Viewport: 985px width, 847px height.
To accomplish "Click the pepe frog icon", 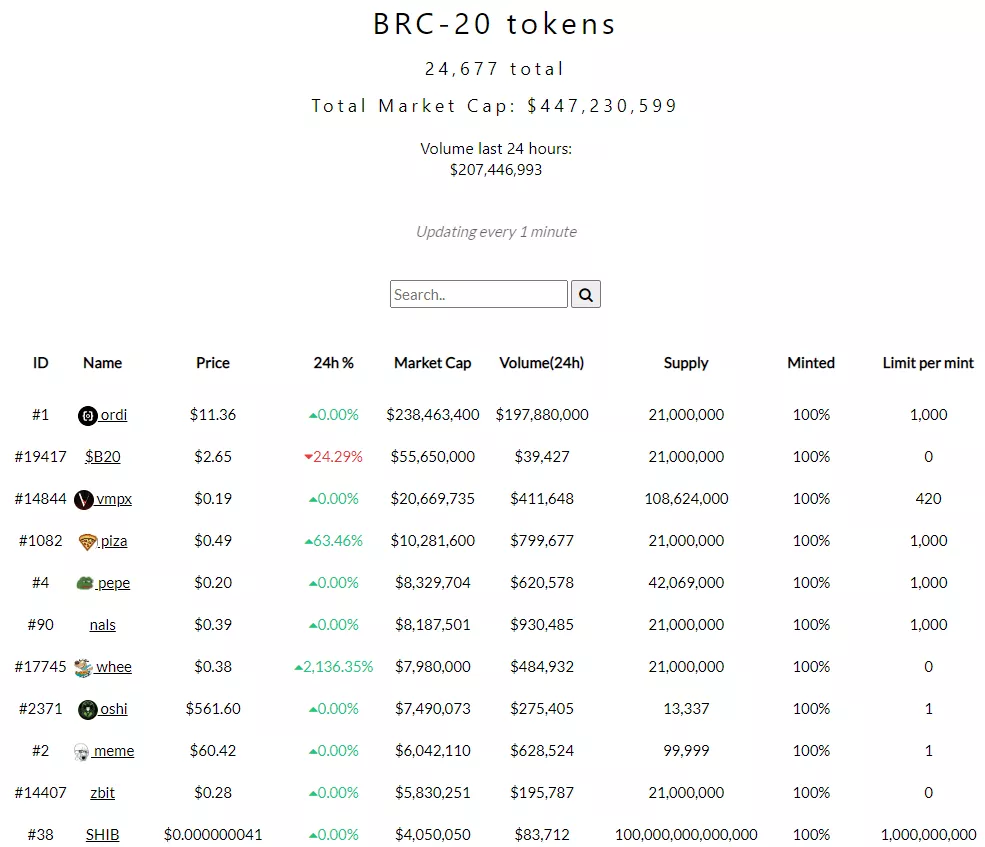I will point(85,583).
